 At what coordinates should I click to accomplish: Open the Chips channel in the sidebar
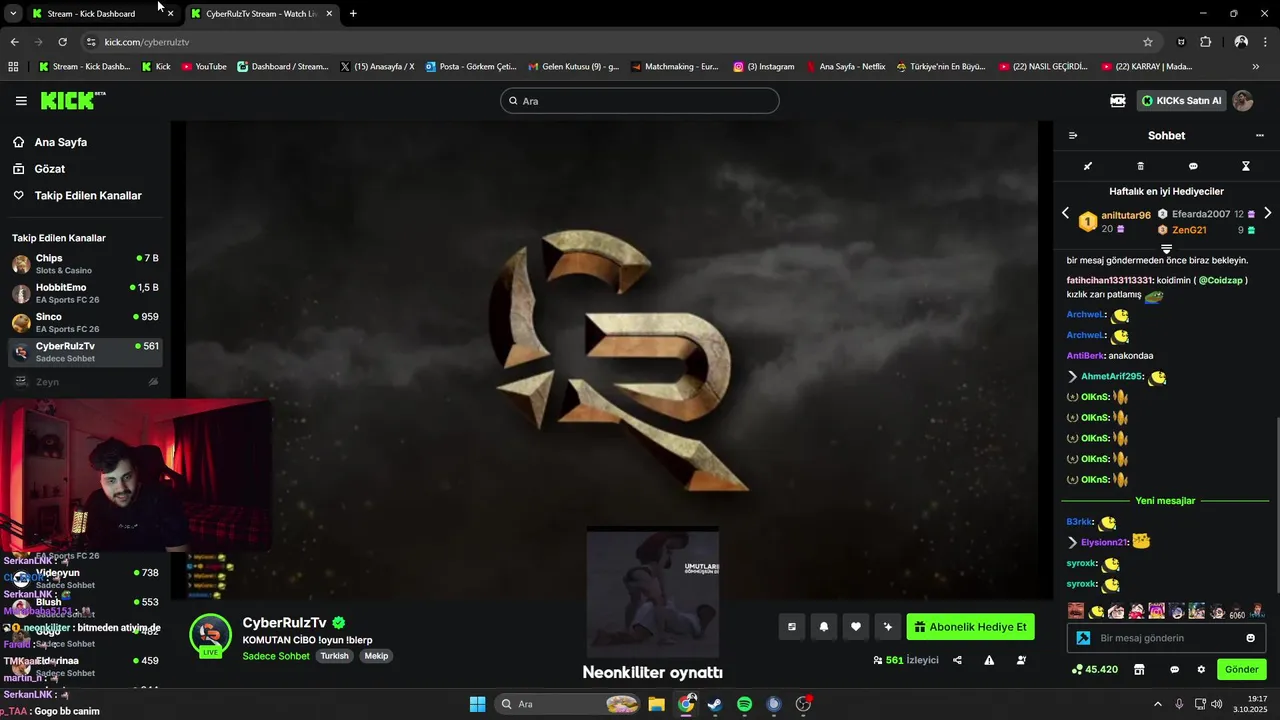point(85,264)
